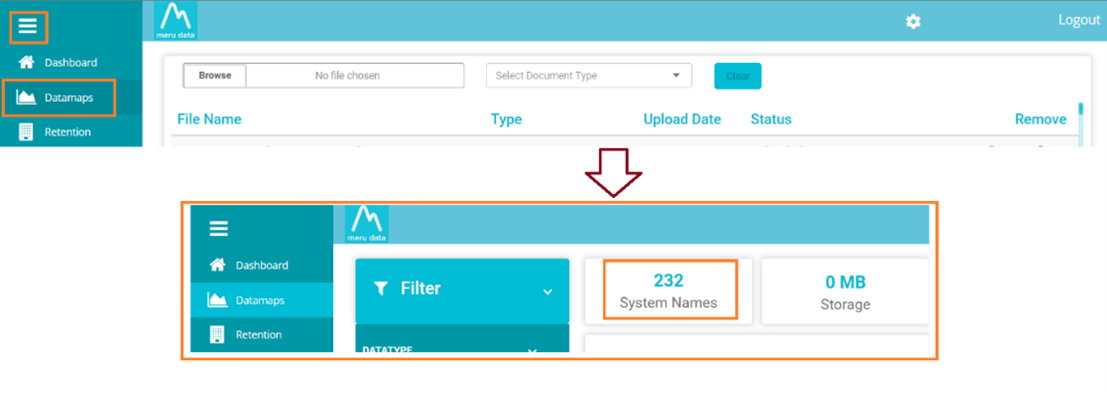
Task: Click the hamburger icon in the lower screenshot
Action: click(x=219, y=229)
